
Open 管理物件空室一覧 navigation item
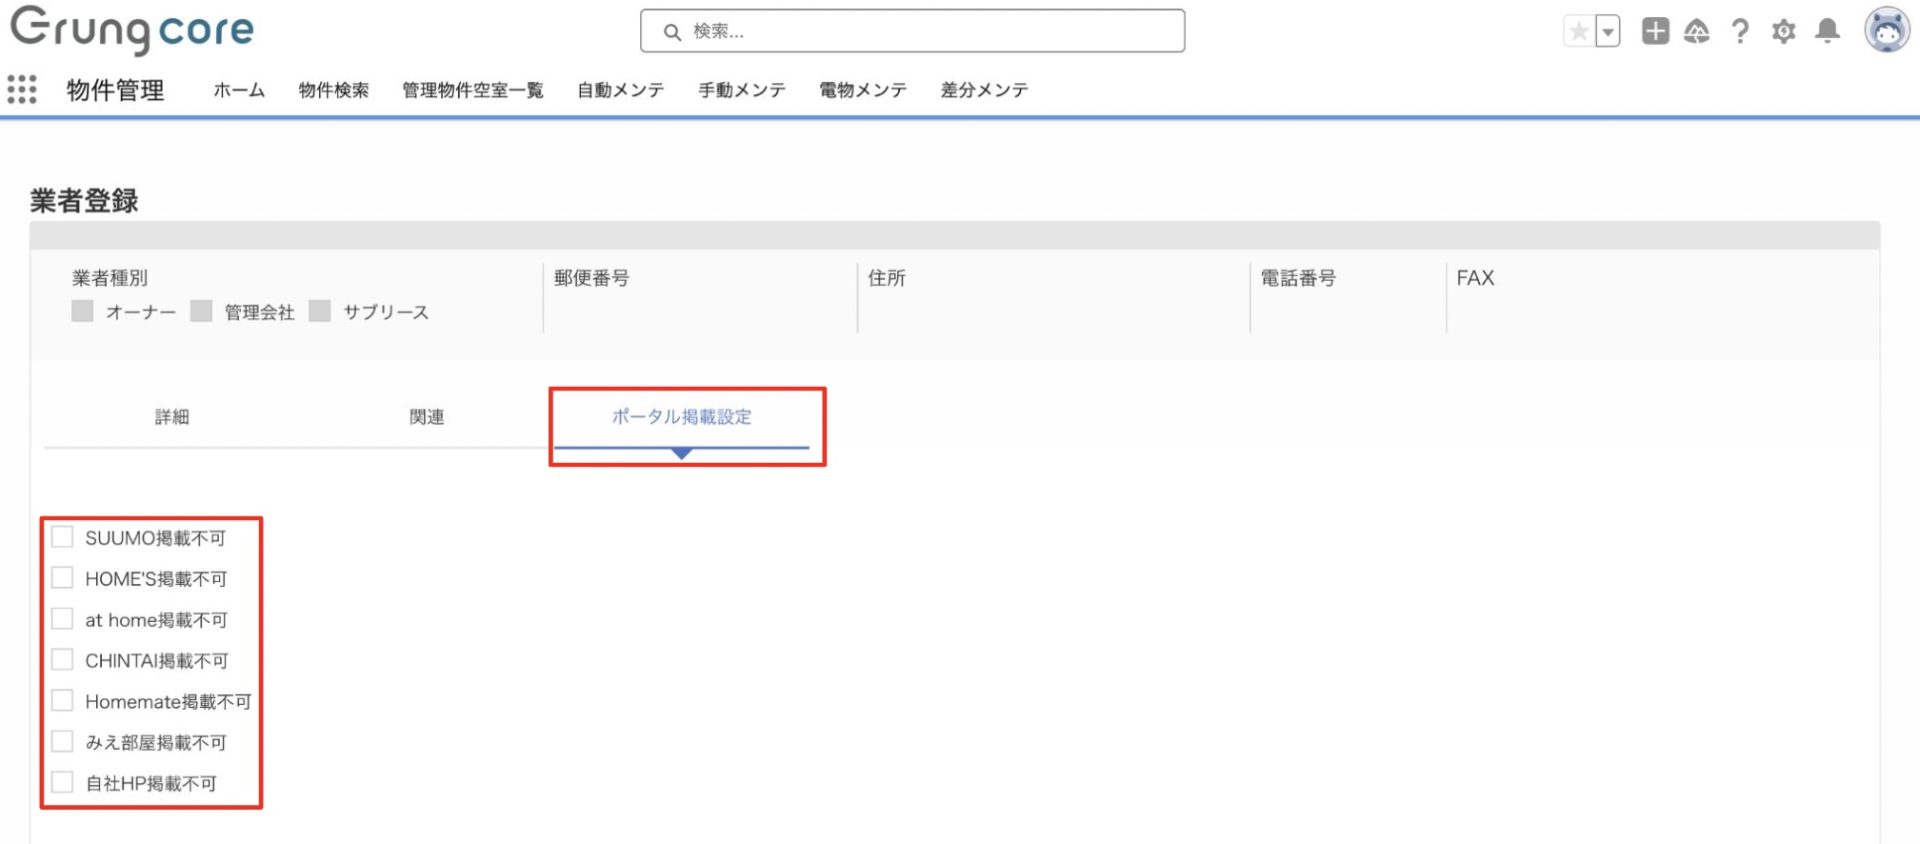coord(472,90)
